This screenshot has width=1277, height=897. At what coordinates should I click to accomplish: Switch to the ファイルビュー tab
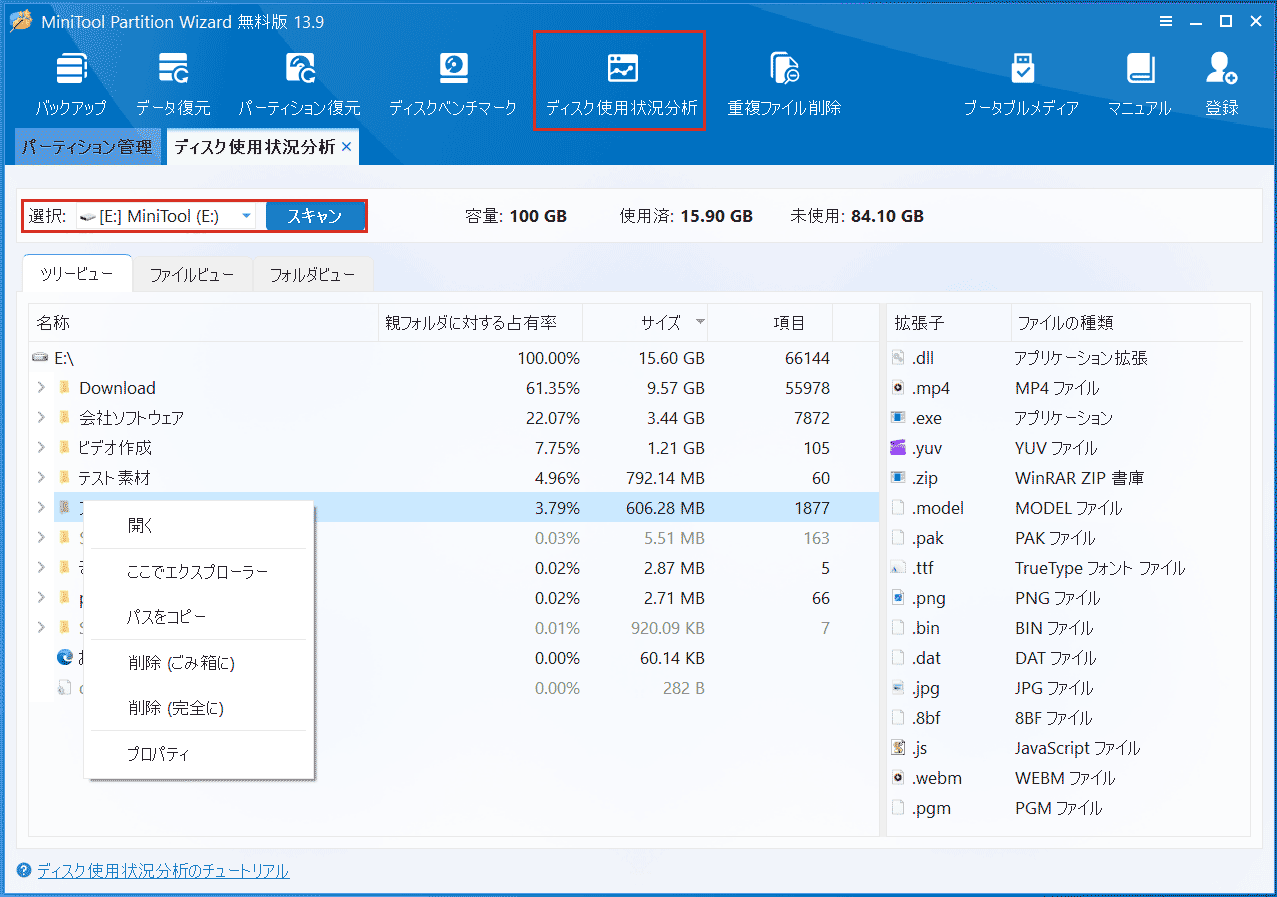(x=192, y=275)
